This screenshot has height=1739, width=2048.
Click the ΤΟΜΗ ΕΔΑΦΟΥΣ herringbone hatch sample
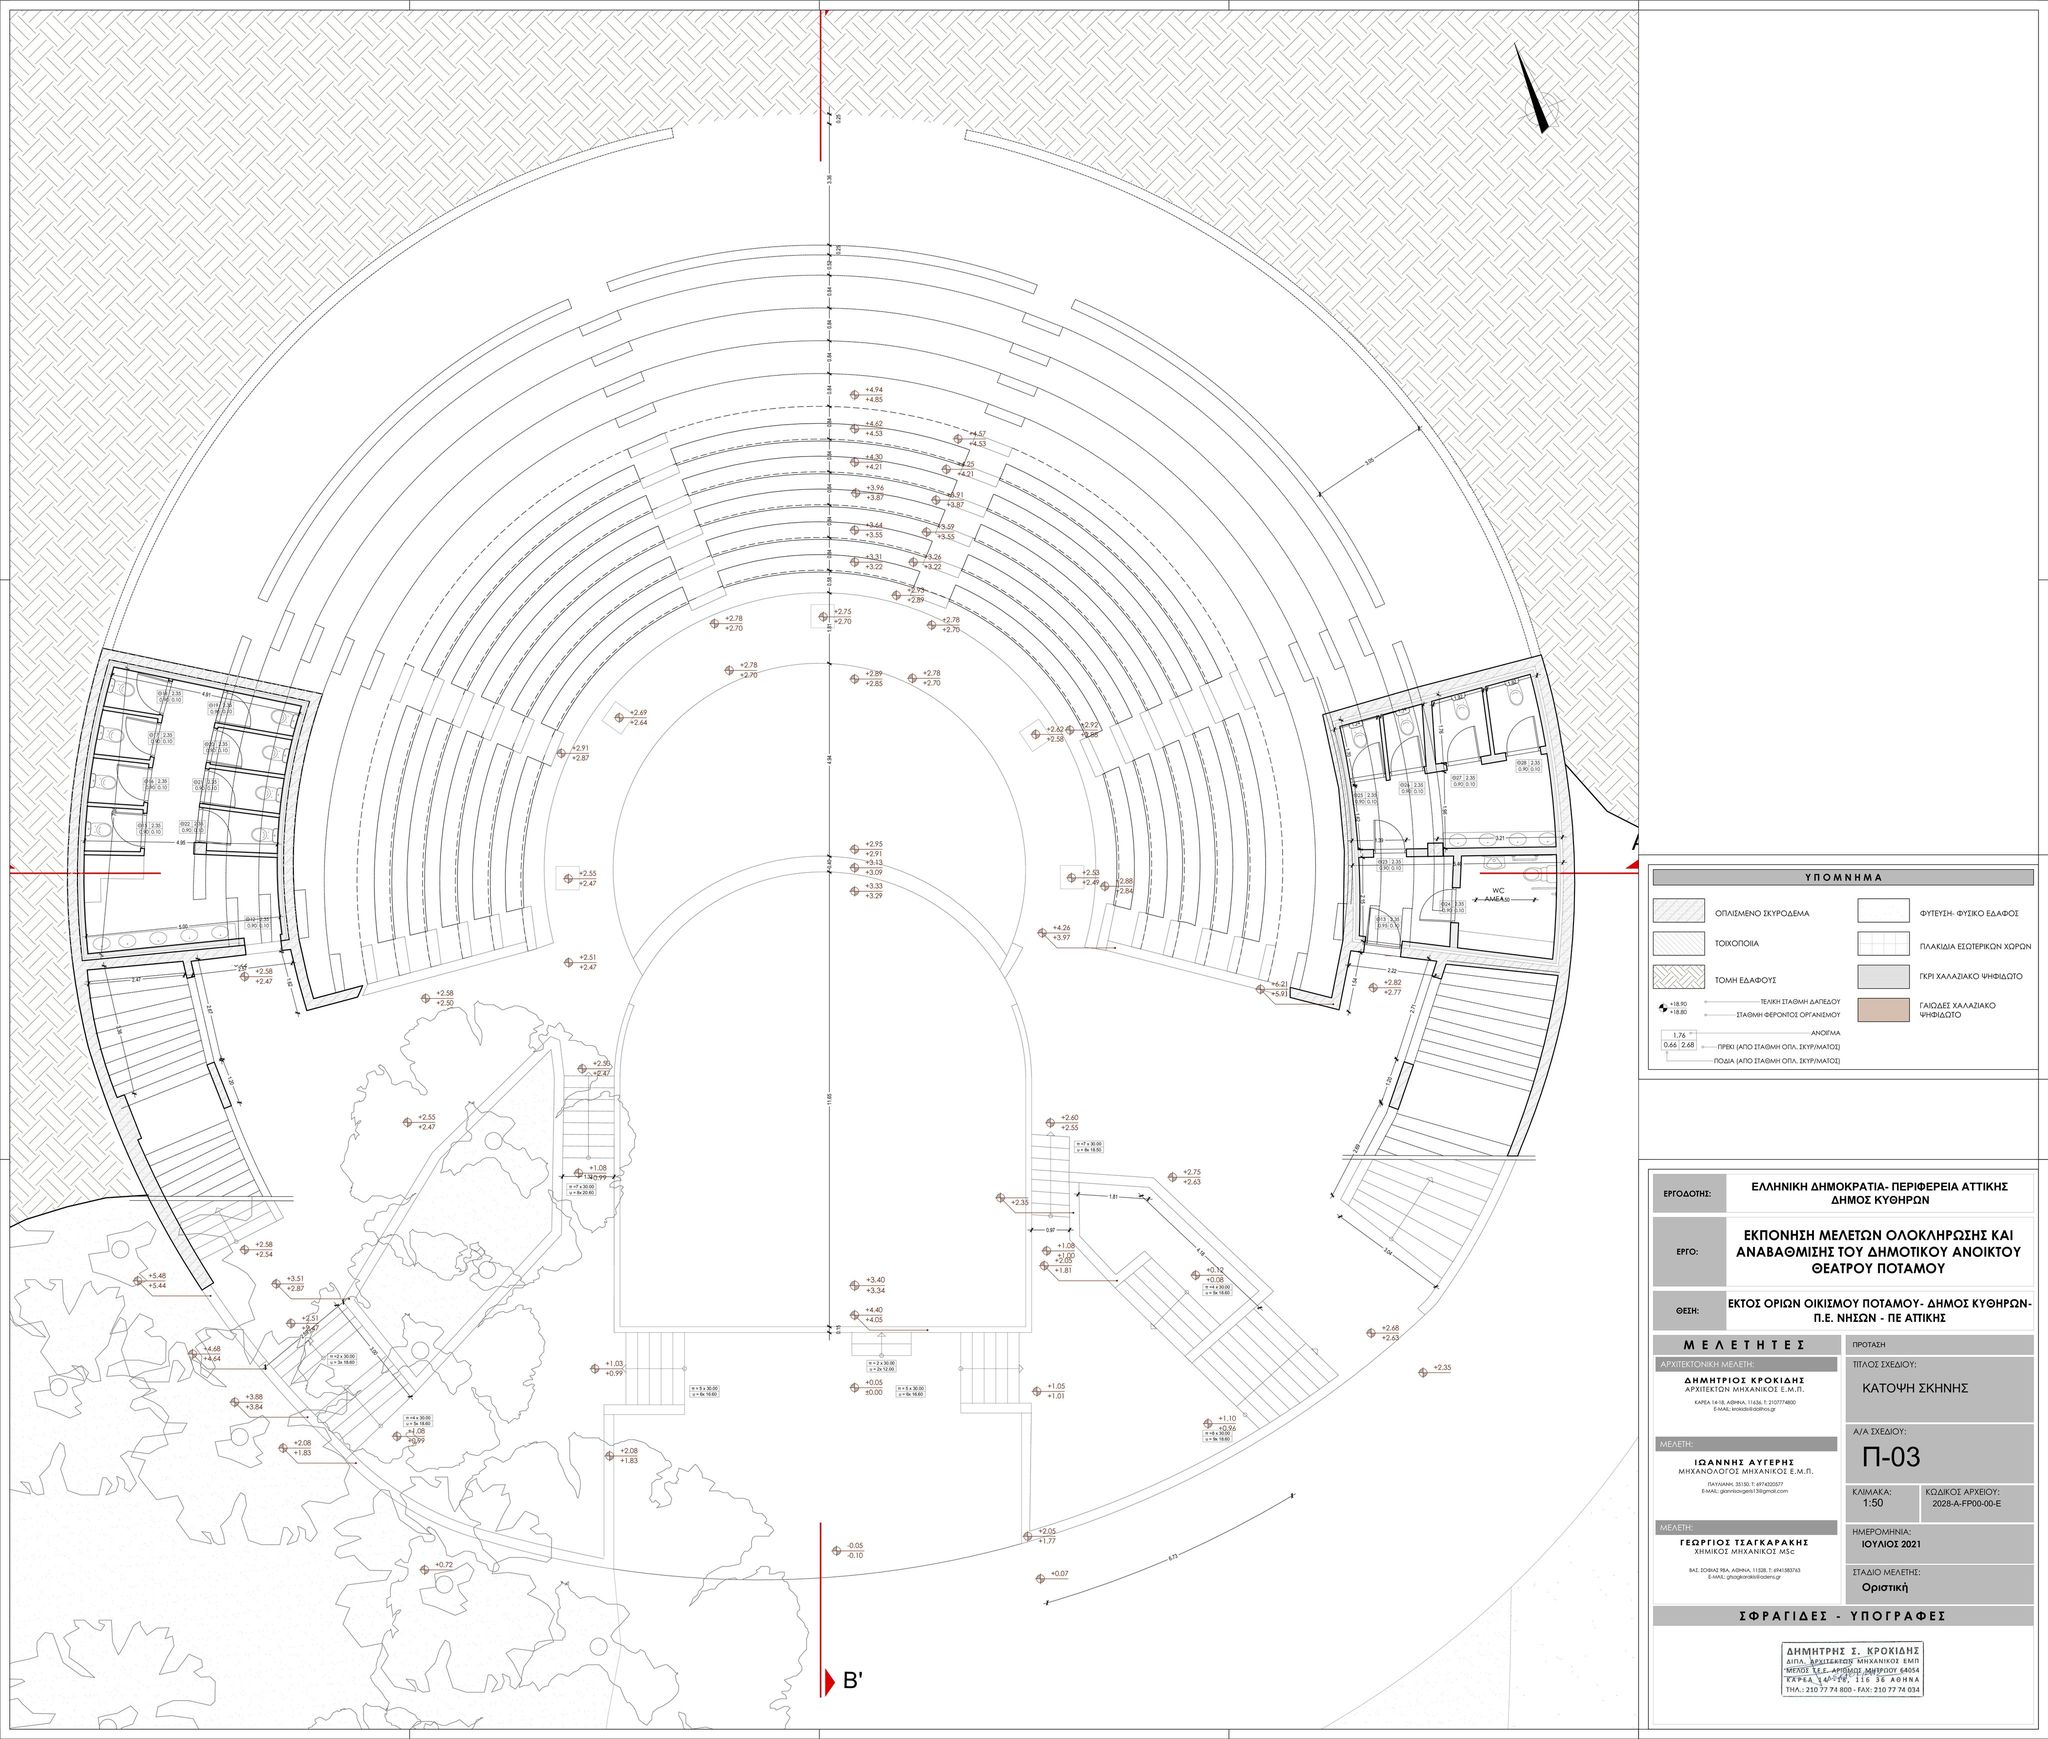[x=1678, y=978]
